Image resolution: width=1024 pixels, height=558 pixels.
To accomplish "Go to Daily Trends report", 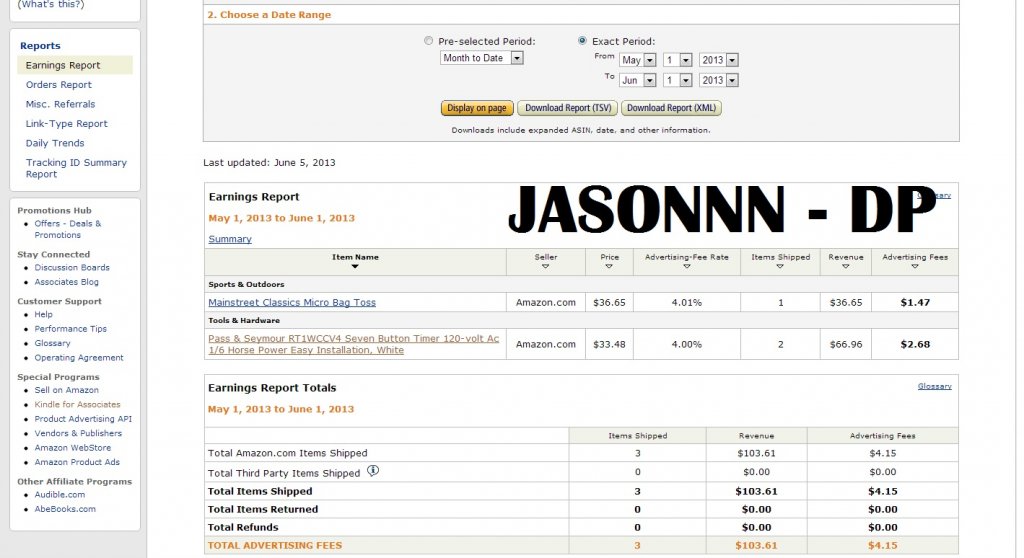I will click(55, 143).
